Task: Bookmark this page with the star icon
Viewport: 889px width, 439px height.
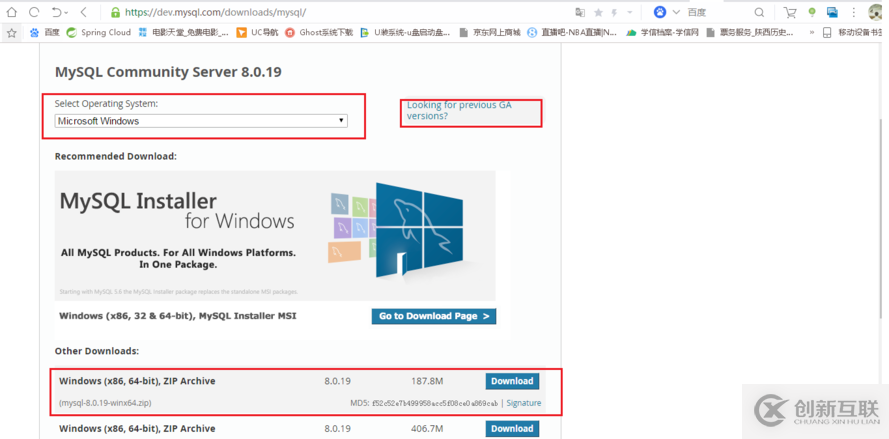Action: tap(598, 12)
